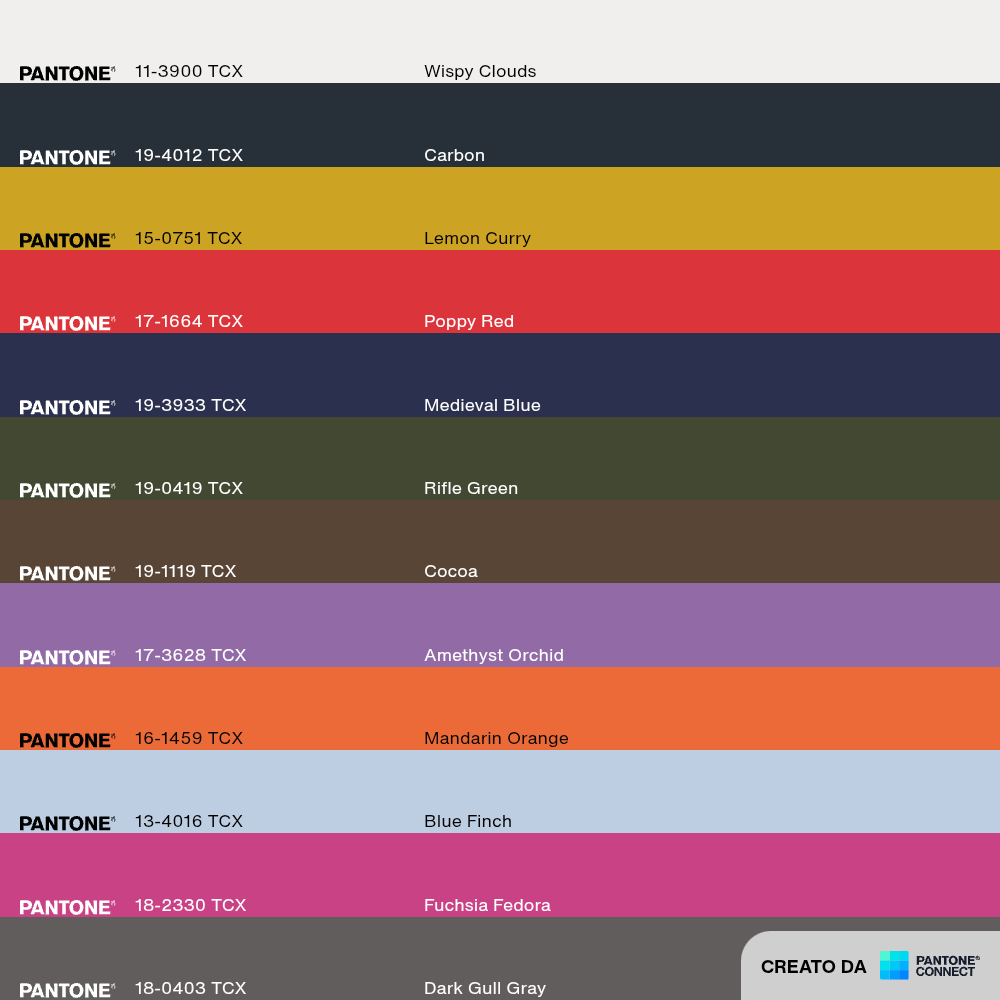Click the code 19-4012 TCX

(189, 155)
